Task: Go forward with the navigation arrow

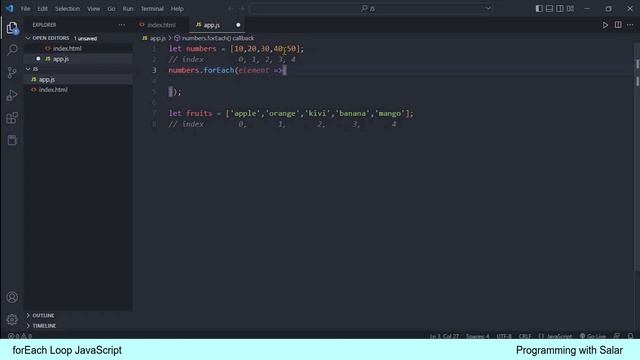Action: pos(242,9)
